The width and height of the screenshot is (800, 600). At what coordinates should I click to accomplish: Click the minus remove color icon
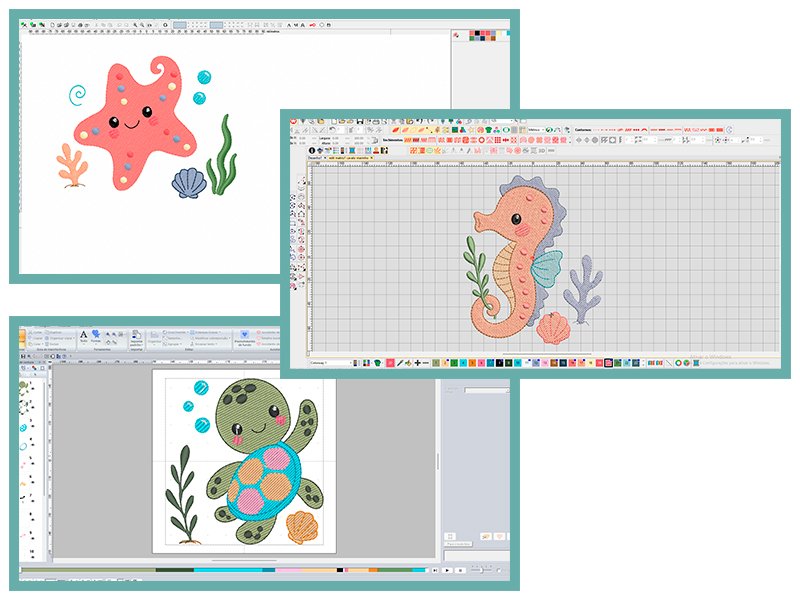[426, 363]
